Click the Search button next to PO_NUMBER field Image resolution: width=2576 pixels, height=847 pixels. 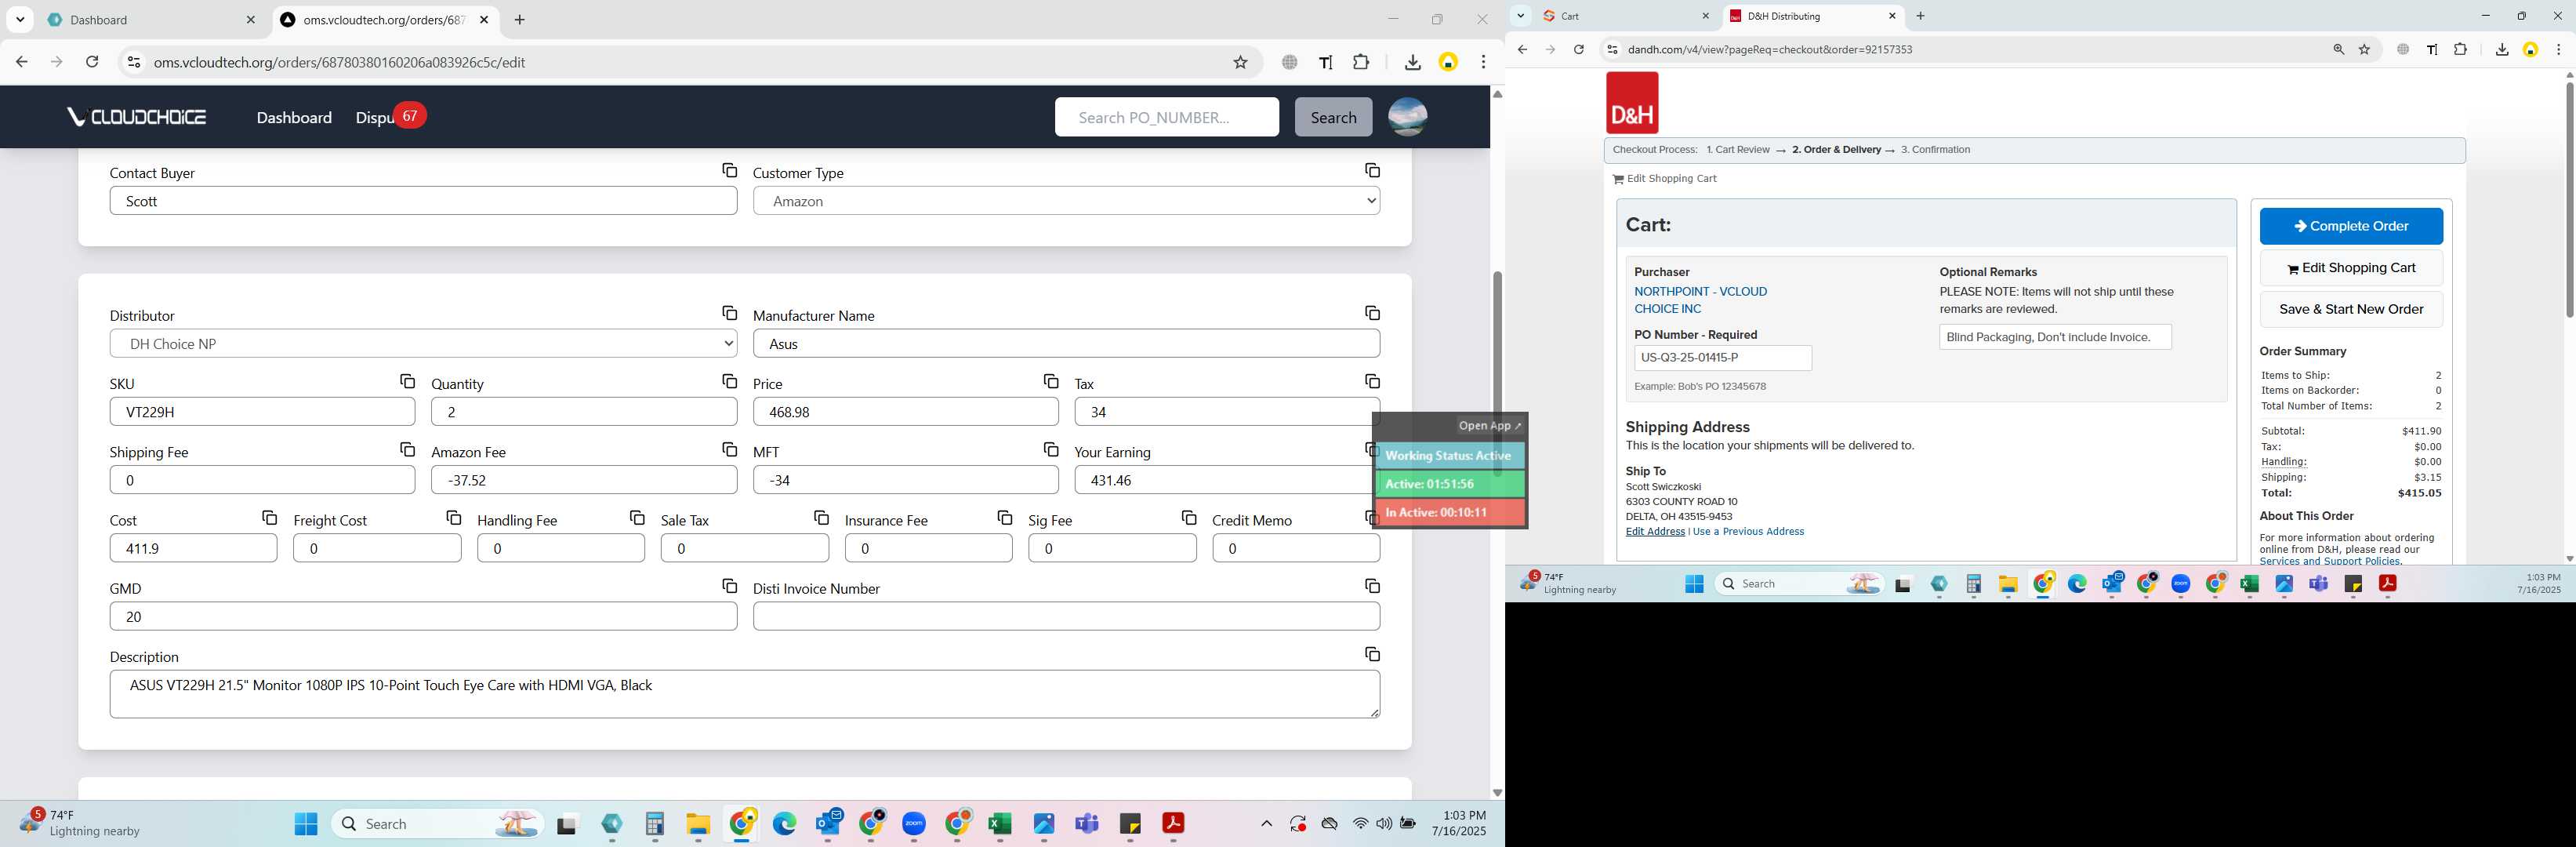click(x=1333, y=117)
